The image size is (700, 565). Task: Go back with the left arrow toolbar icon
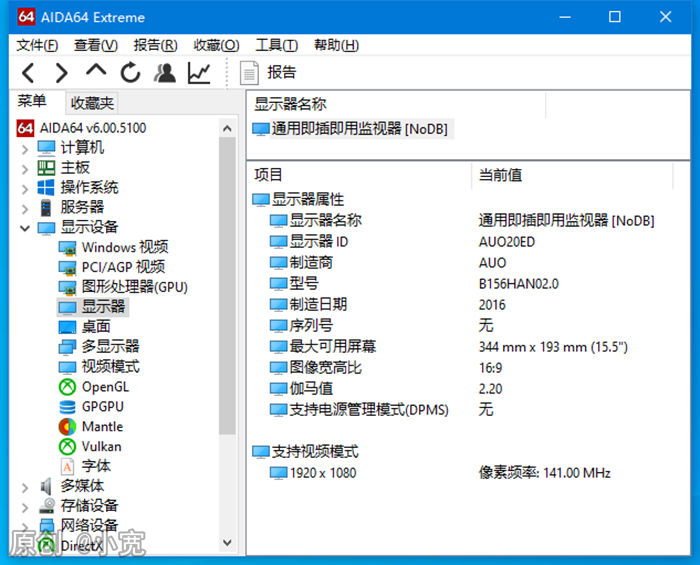pos(28,73)
